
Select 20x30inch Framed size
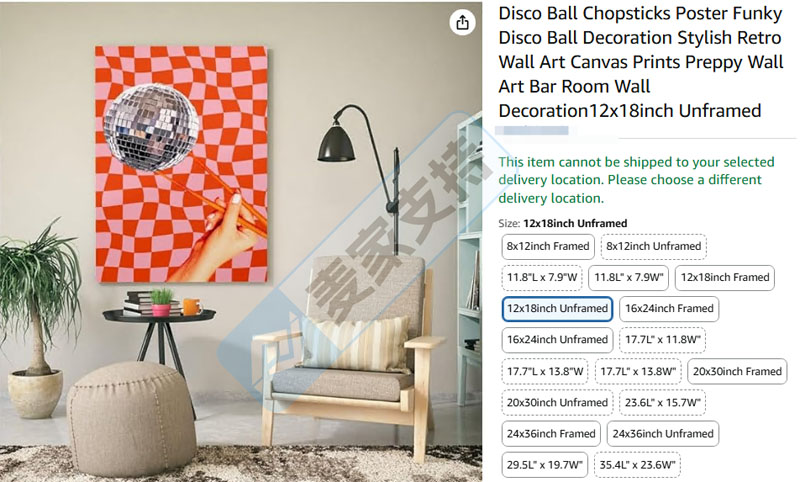point(737,371)
